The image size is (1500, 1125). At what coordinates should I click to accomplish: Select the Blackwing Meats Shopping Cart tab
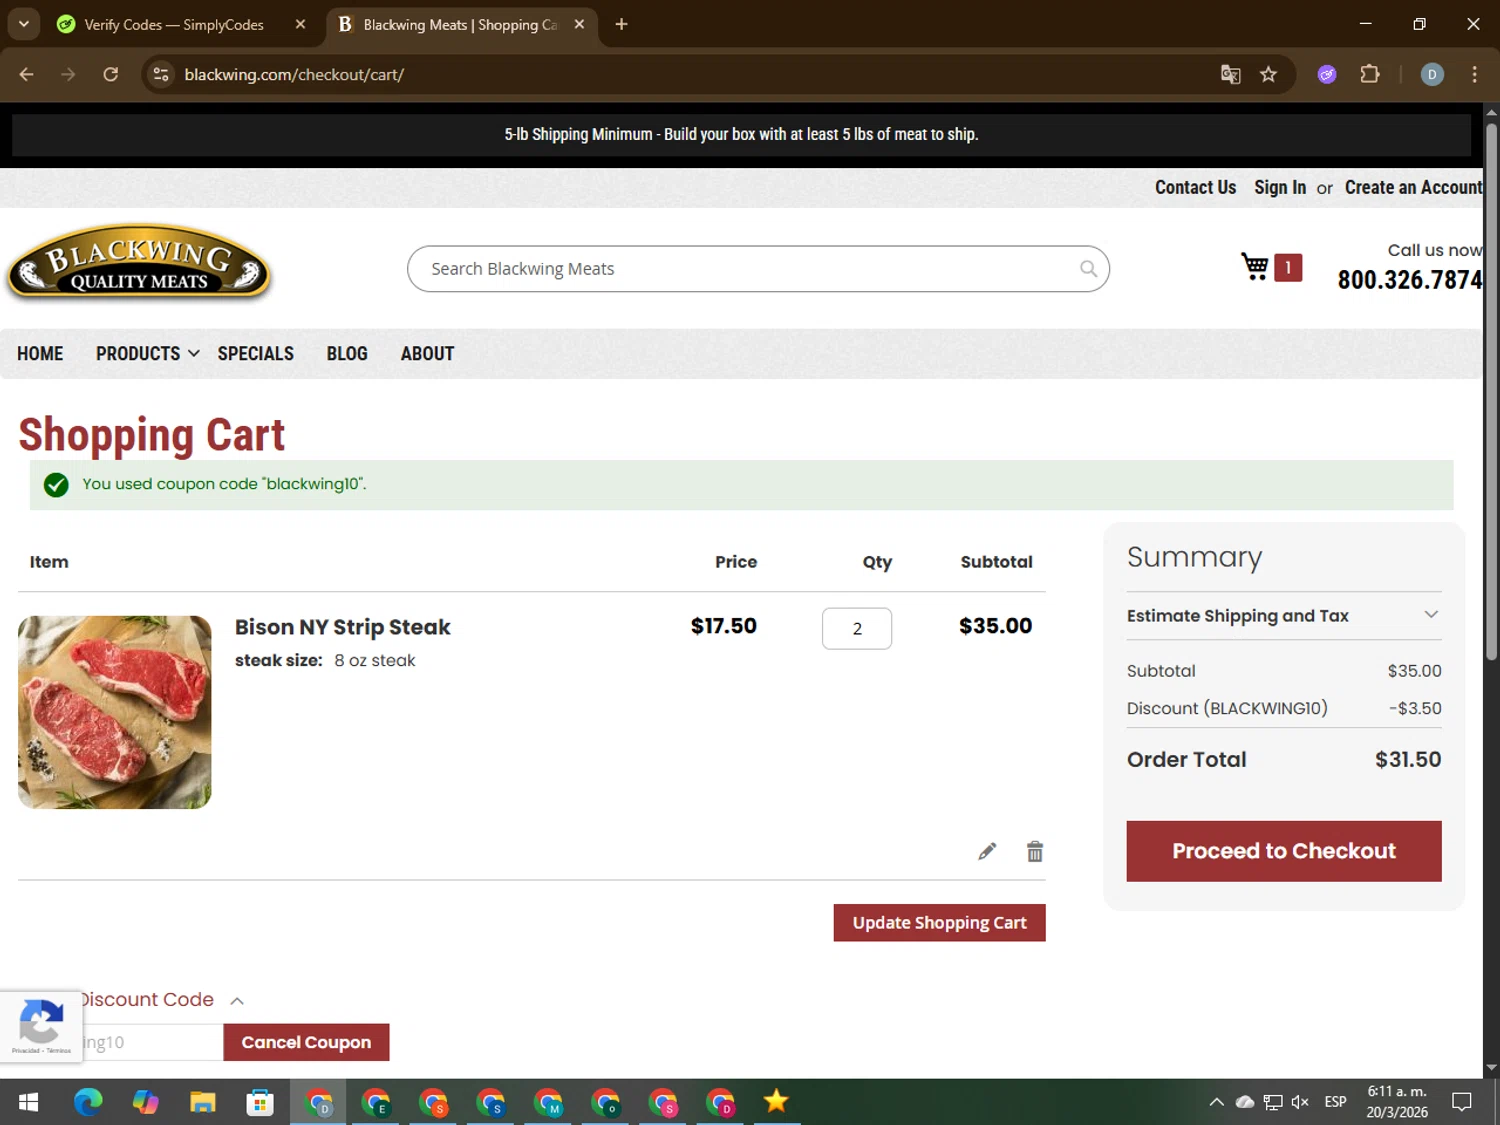point(461,24)
